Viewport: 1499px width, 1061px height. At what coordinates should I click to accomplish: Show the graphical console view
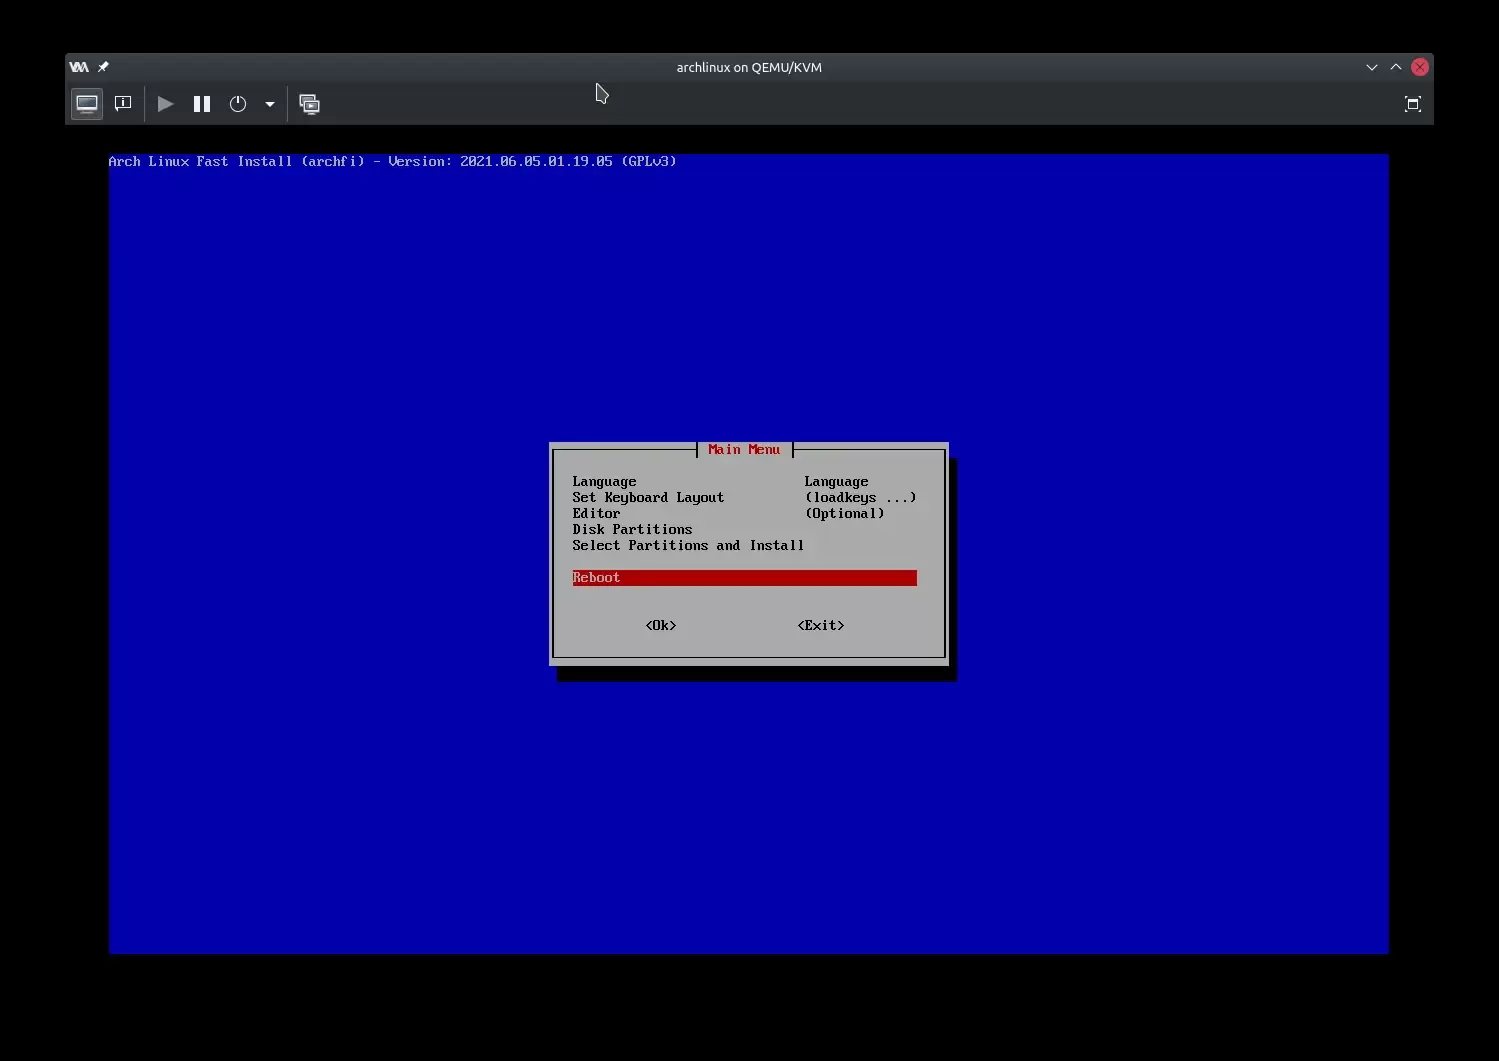click(x=87, y=104)
